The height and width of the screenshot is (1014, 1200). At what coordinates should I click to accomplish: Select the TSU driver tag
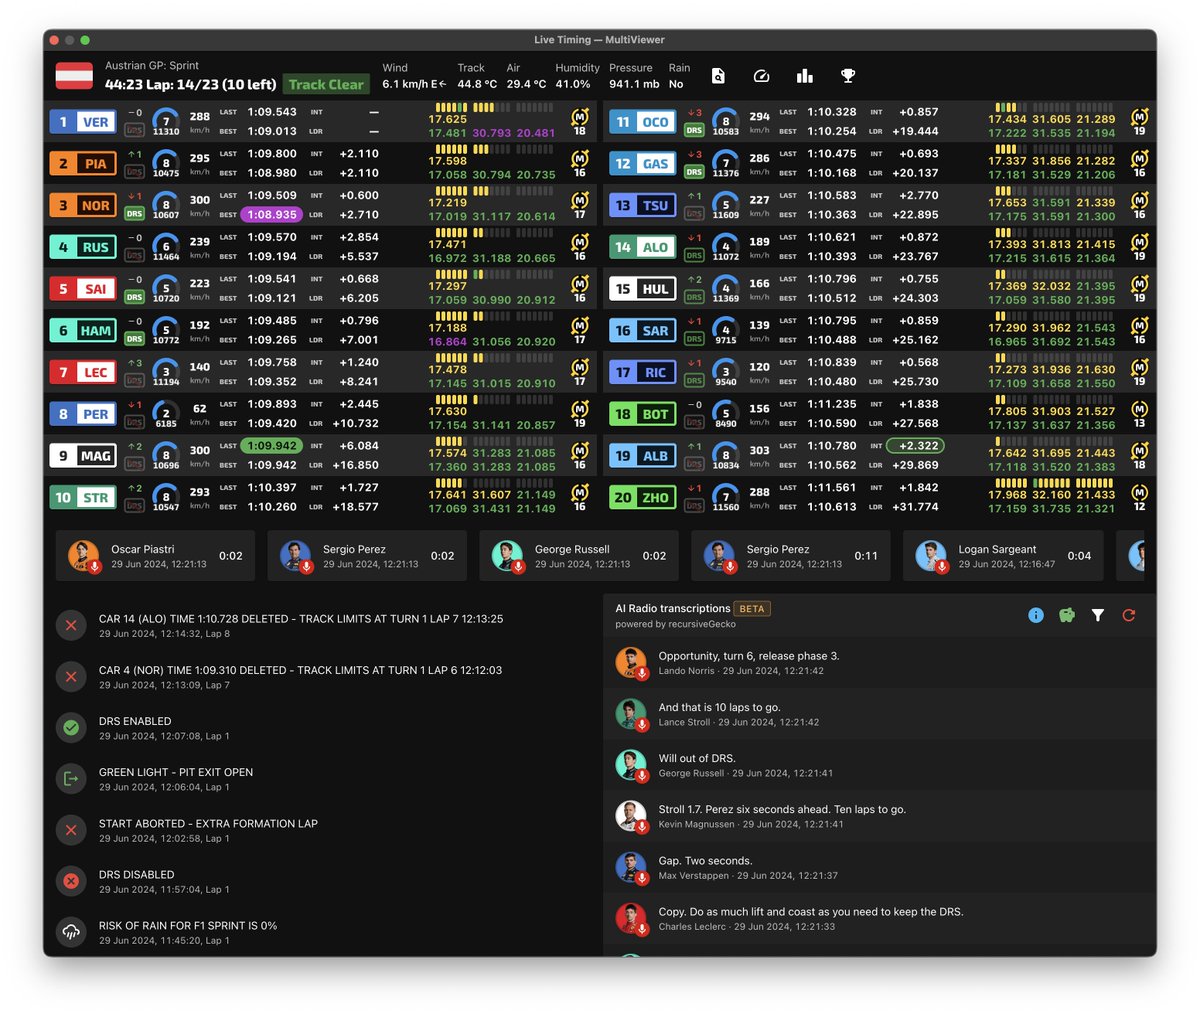pyautogui.click(x=643, y=205)
